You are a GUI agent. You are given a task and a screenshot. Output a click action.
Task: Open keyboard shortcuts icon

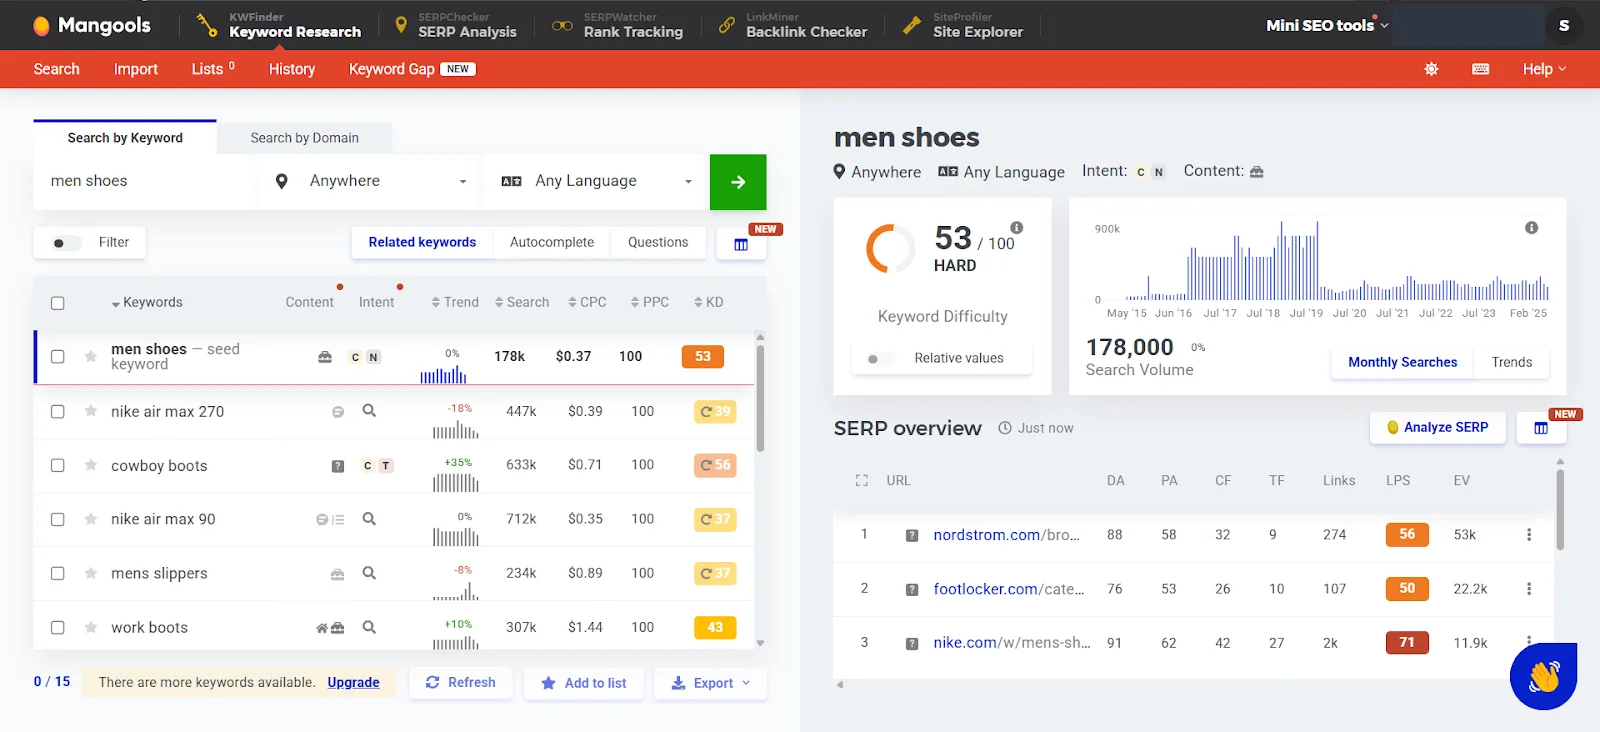point(1481,69)
